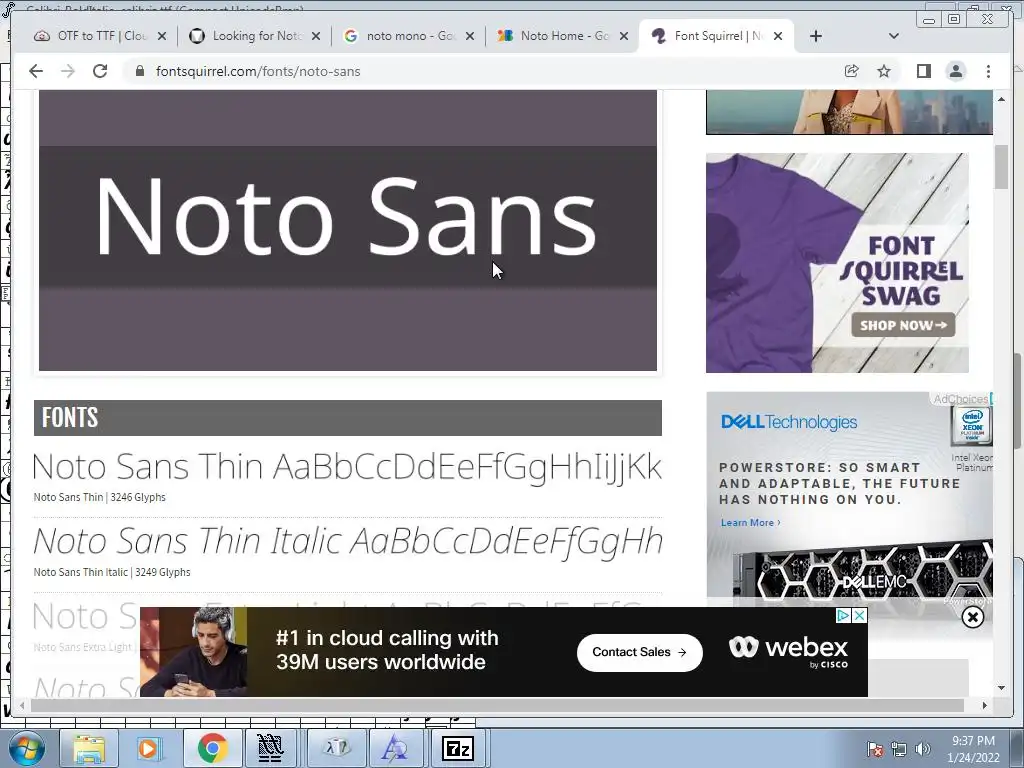Go back to the previous page

coord(36,71)
